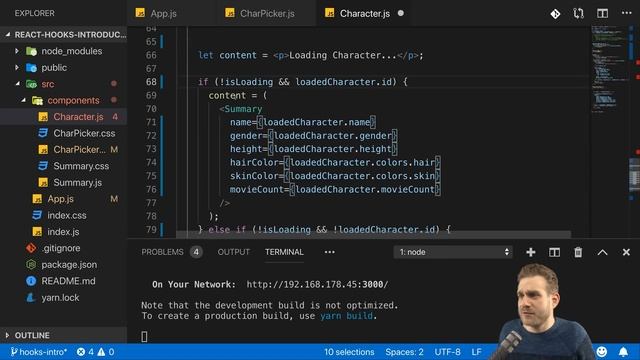This screenshot has height=360, width=640.
Task: Click the code minimap
Action: tap(610, 69)
